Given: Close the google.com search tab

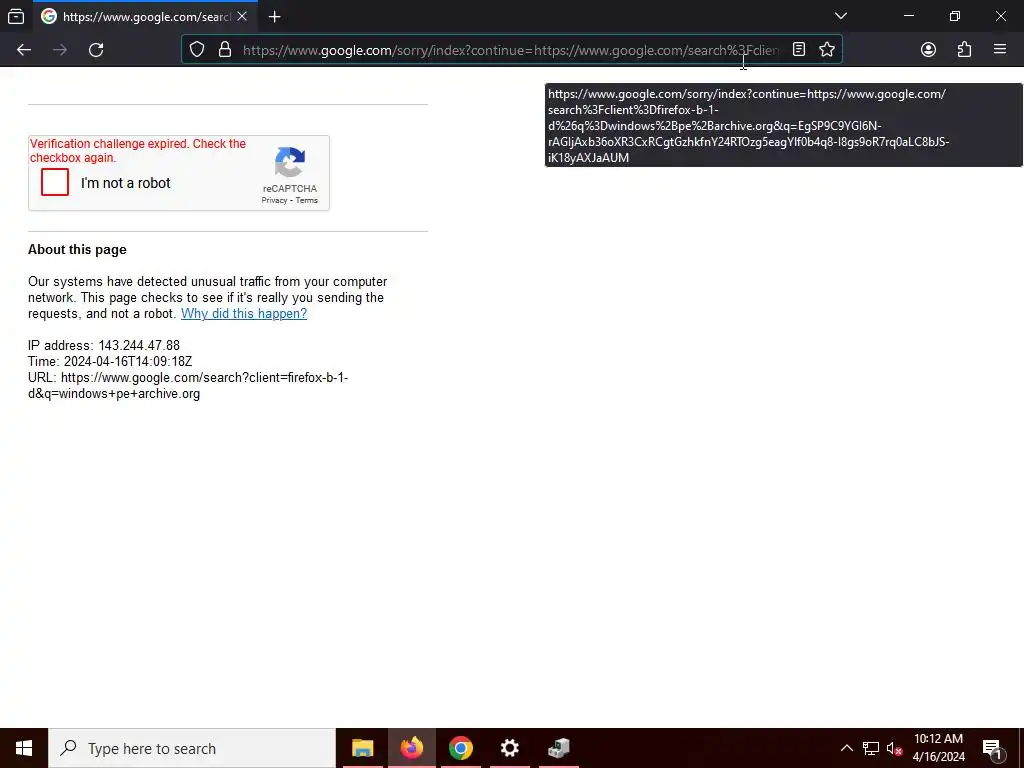Looking at the screenshot, I should [x=242, y=16].
